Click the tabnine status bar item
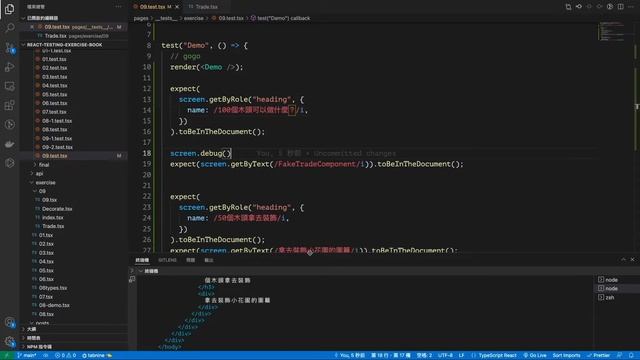Image resolution: width=640 pixels, height=360 pixels. pos(97,356)
